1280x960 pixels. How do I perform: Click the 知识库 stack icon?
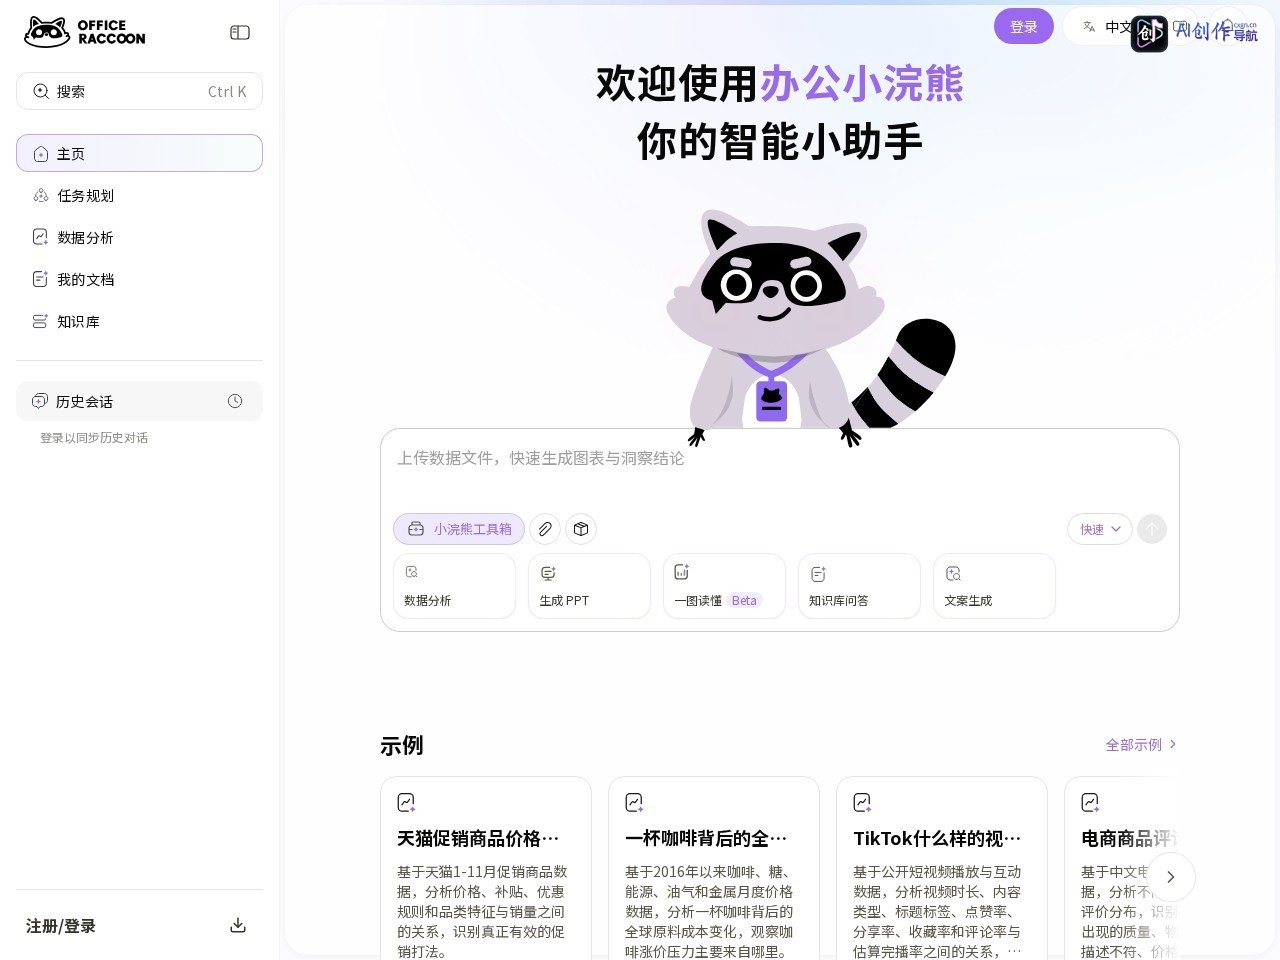point(41,321)
